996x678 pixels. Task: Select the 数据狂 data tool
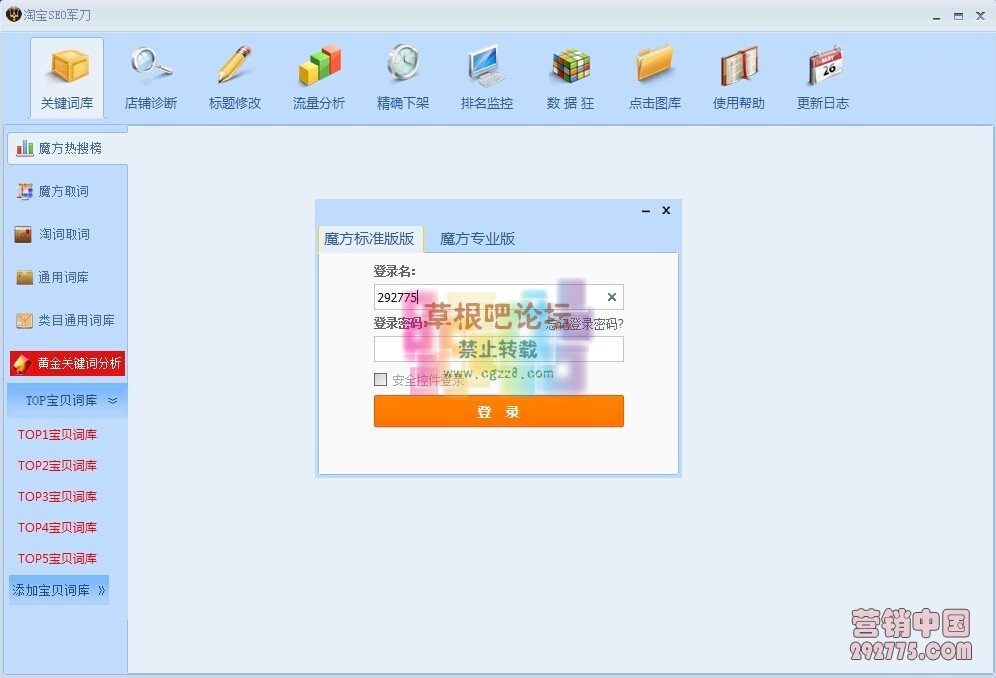(x=570, y=77)
